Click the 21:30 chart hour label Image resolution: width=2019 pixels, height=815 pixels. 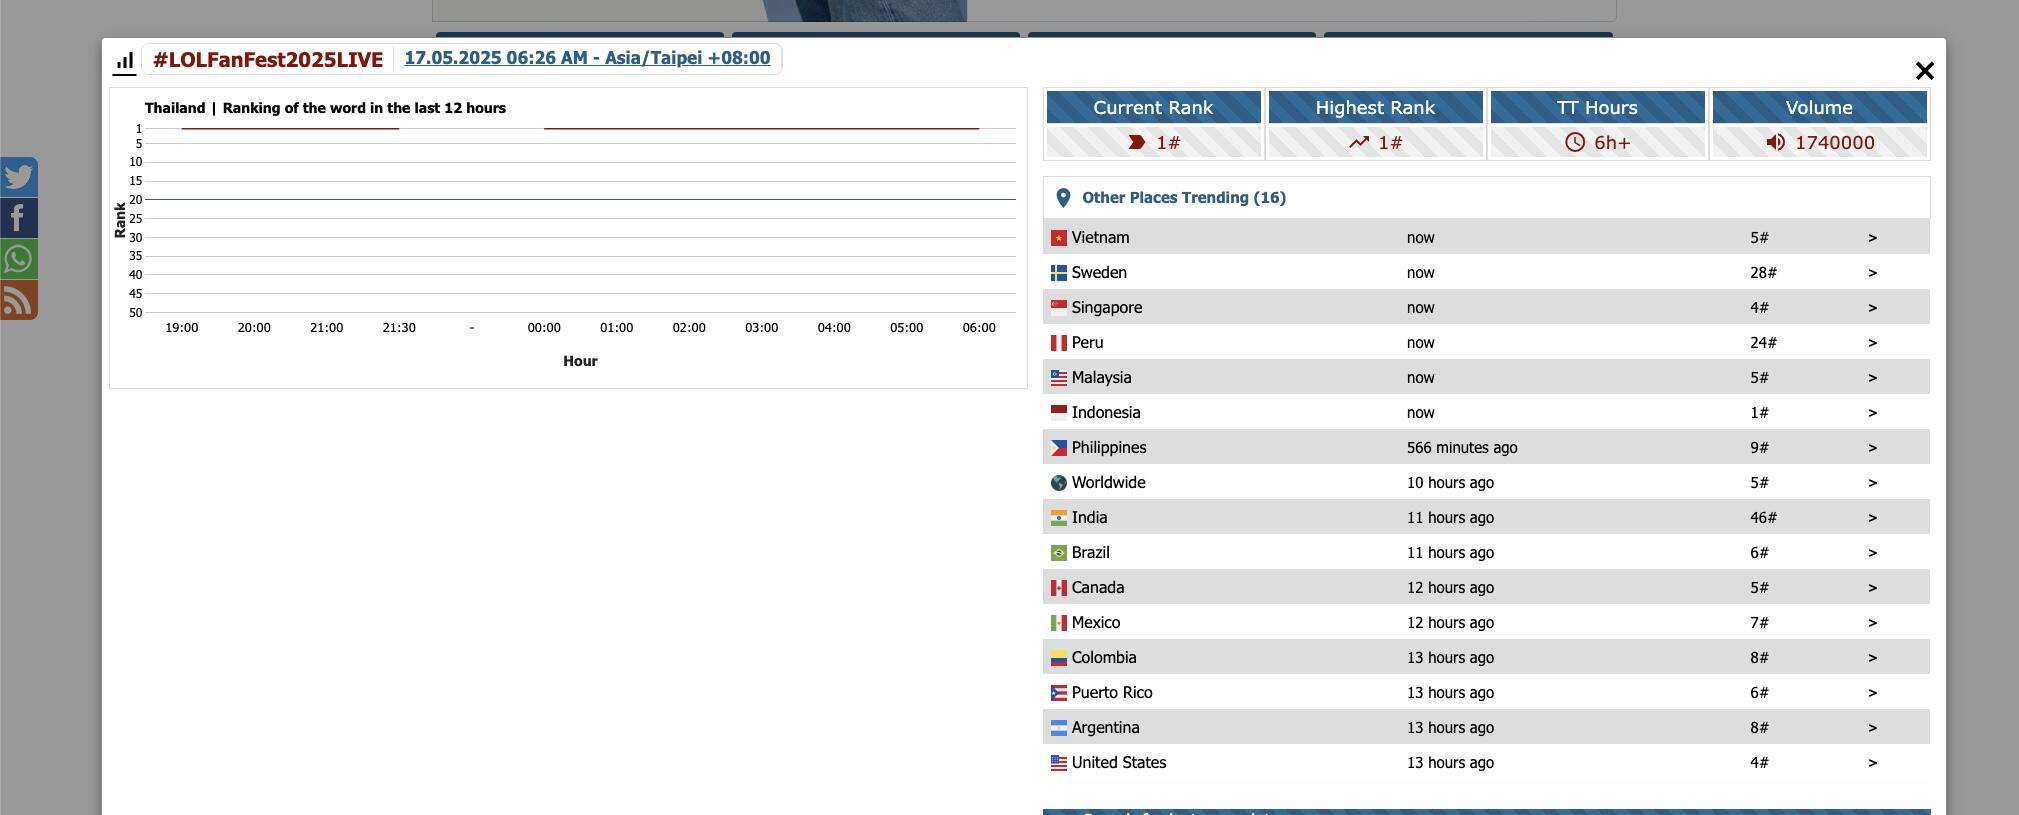coord(399,328)
